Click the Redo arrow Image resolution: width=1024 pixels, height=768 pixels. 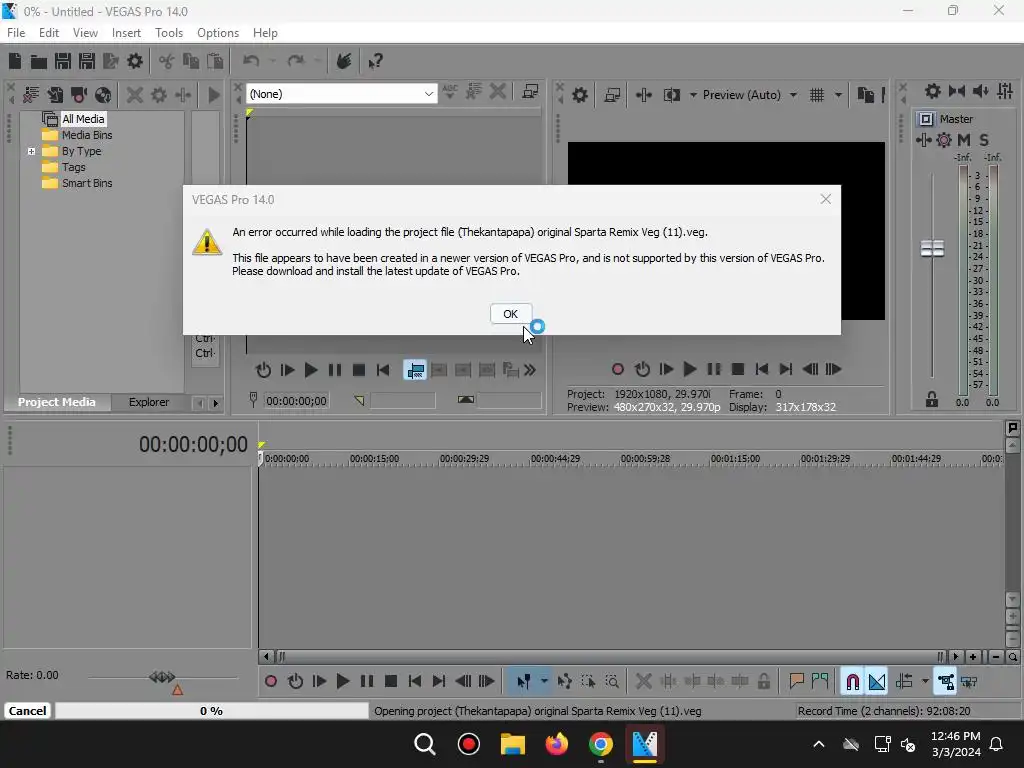[x=296, y=61]
